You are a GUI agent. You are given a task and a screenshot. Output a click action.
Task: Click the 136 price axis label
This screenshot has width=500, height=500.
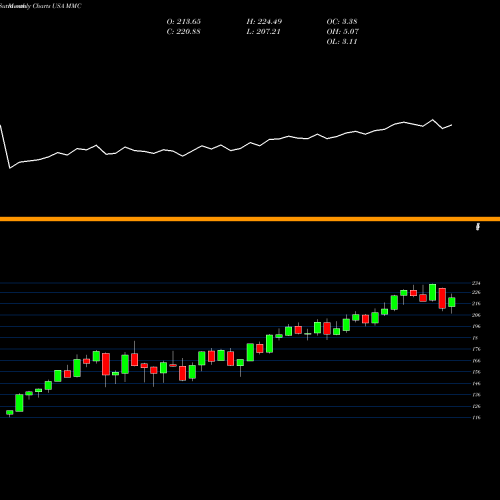(476, 395)
